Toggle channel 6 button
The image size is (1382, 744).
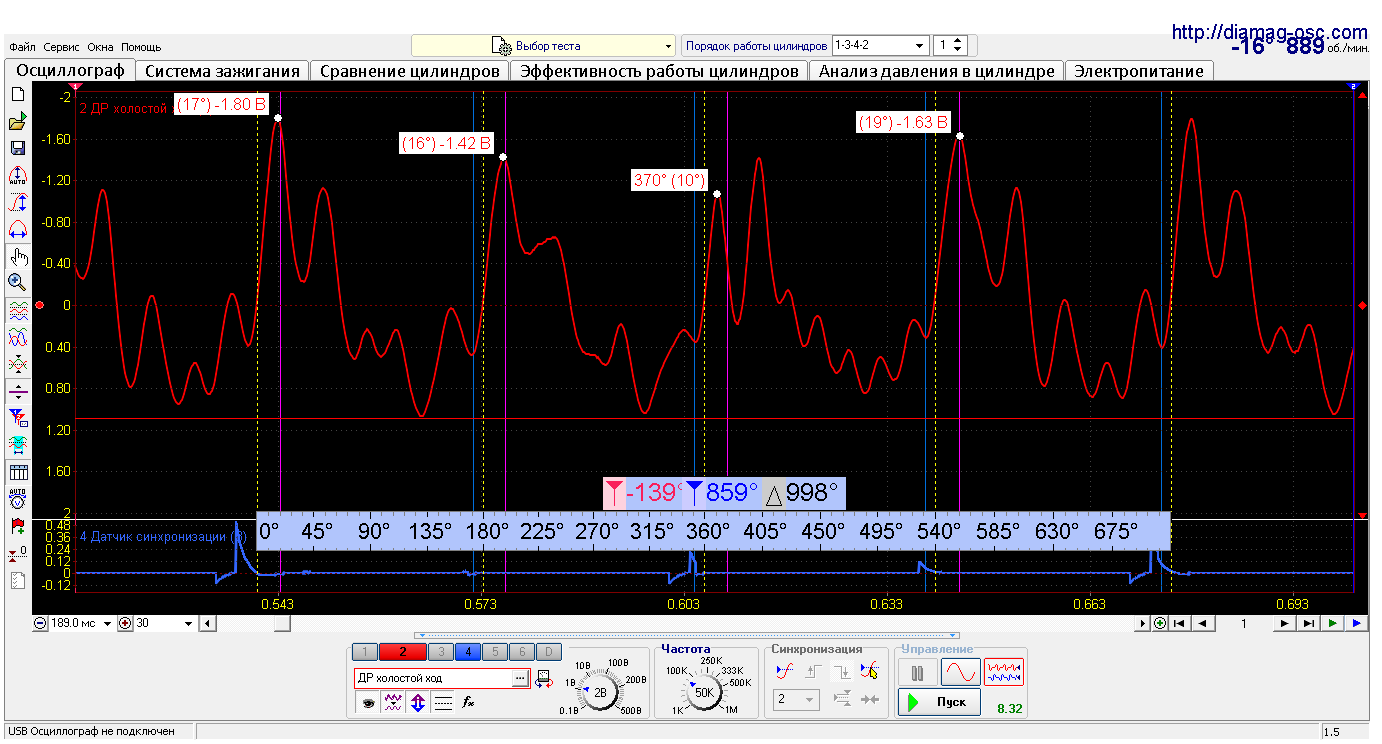[x=522, y=652]
